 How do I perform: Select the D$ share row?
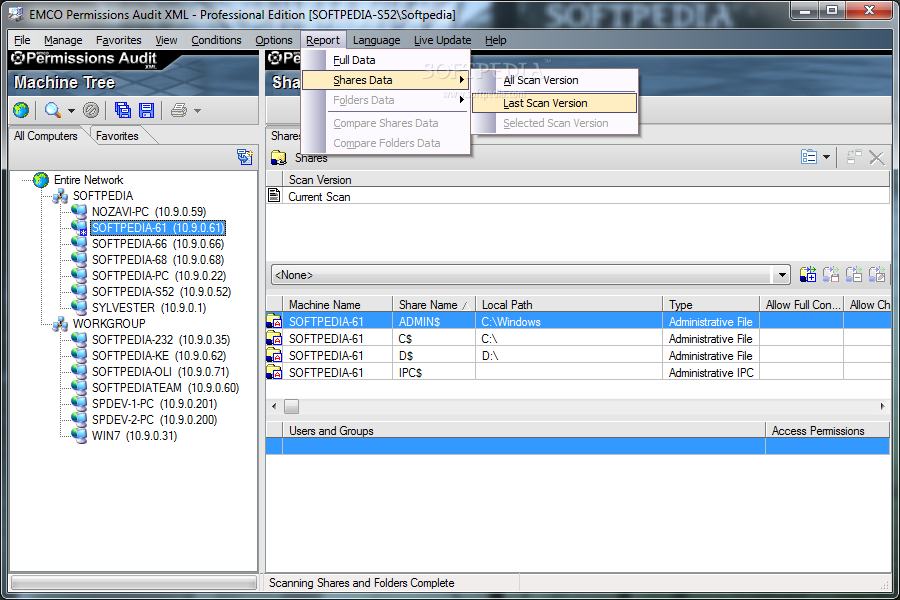[578, 356]
